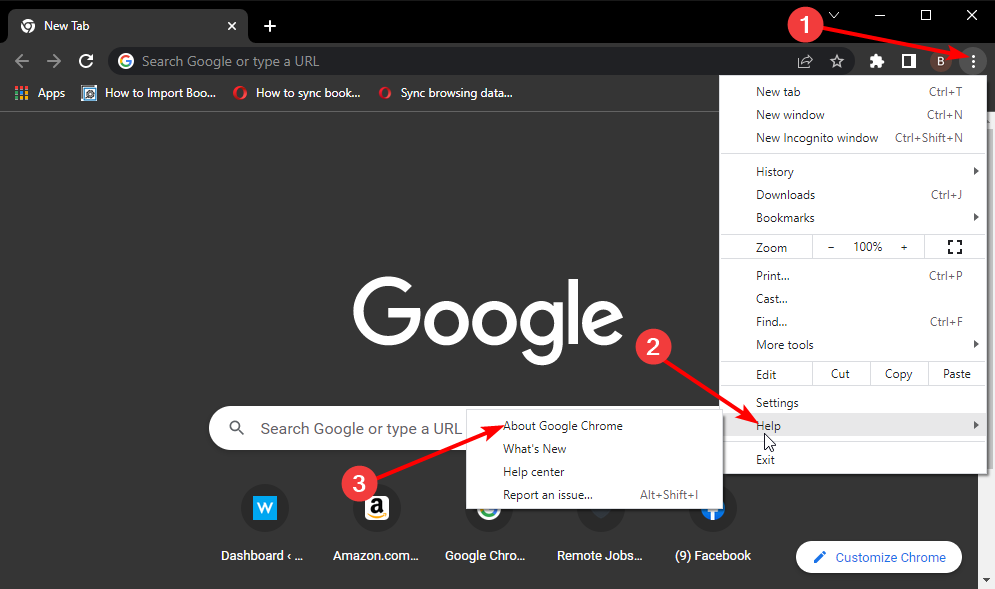
Task: Choose Exit from the menu
Action: pyautogui.click(x=853, y=460)
